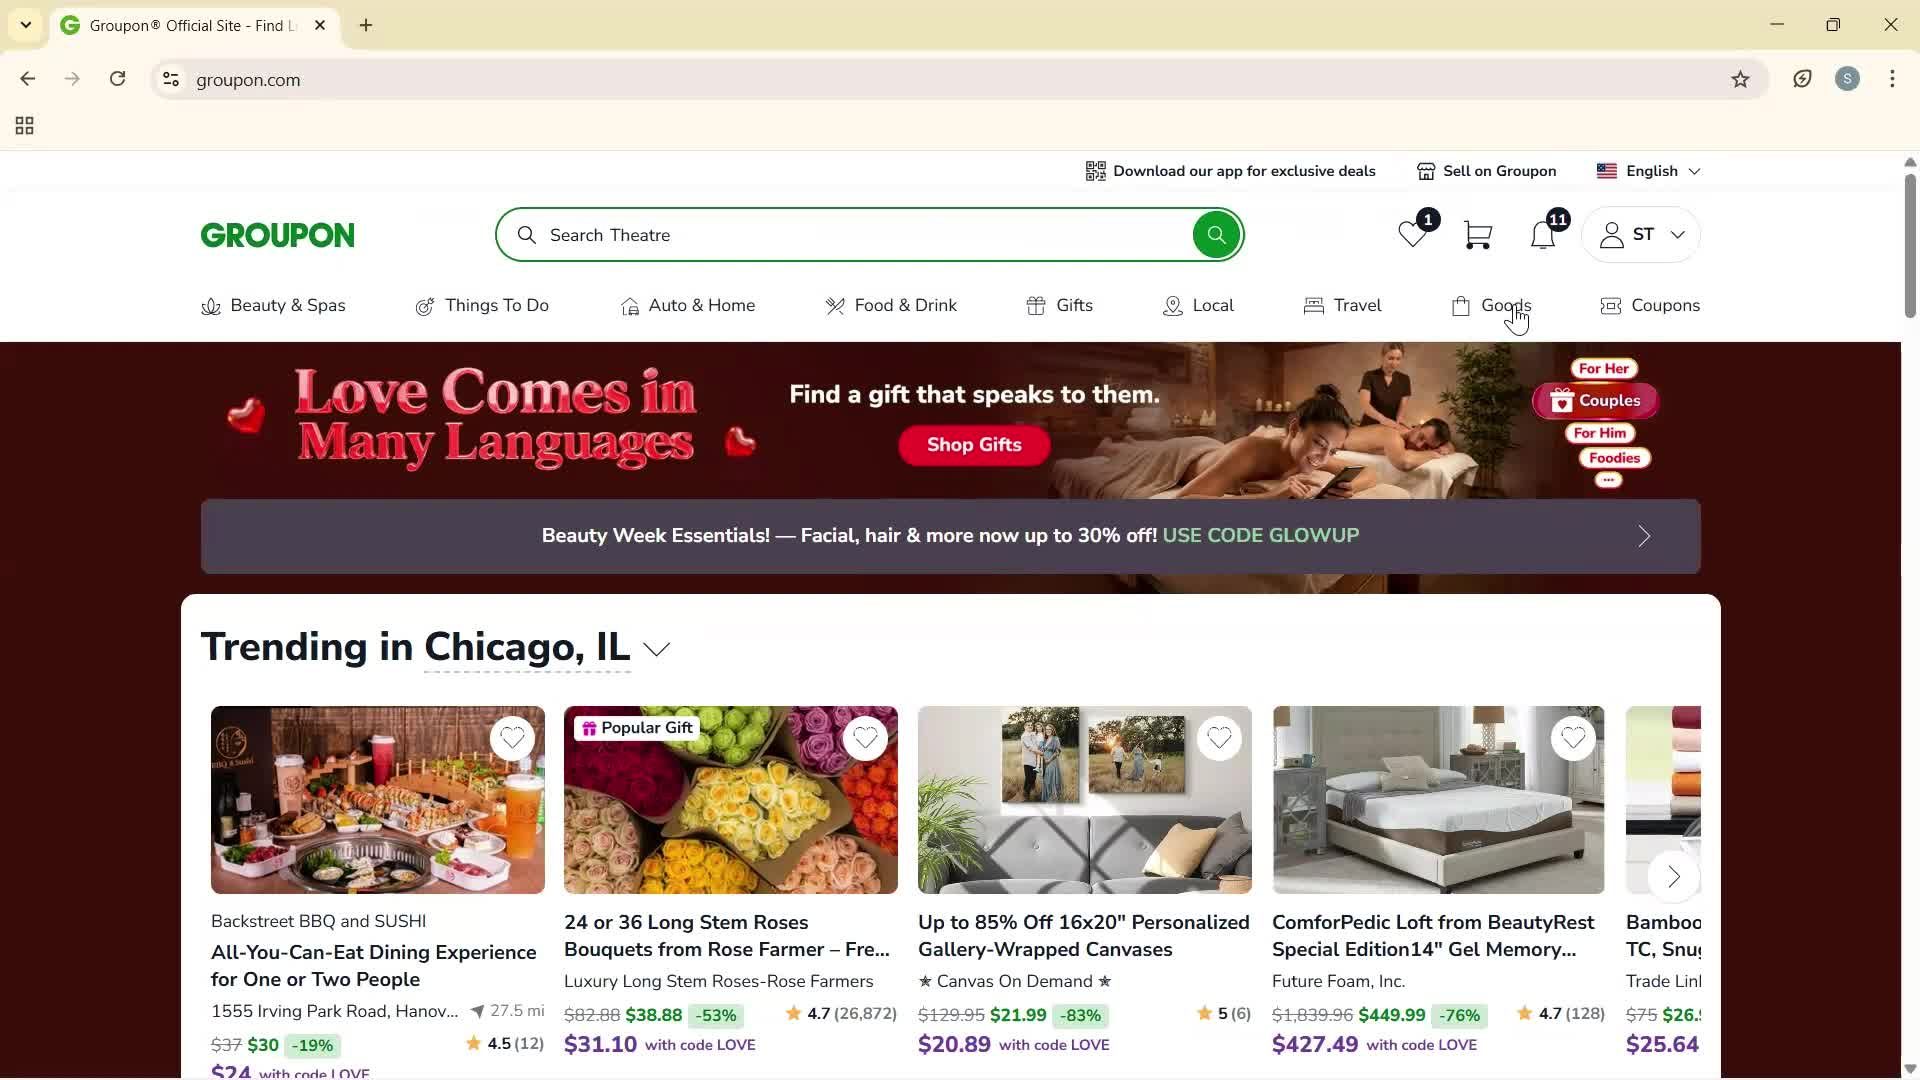Open the shopping cart icon
This screenshot has height=1080, width=1920.
click(1478, 235)
